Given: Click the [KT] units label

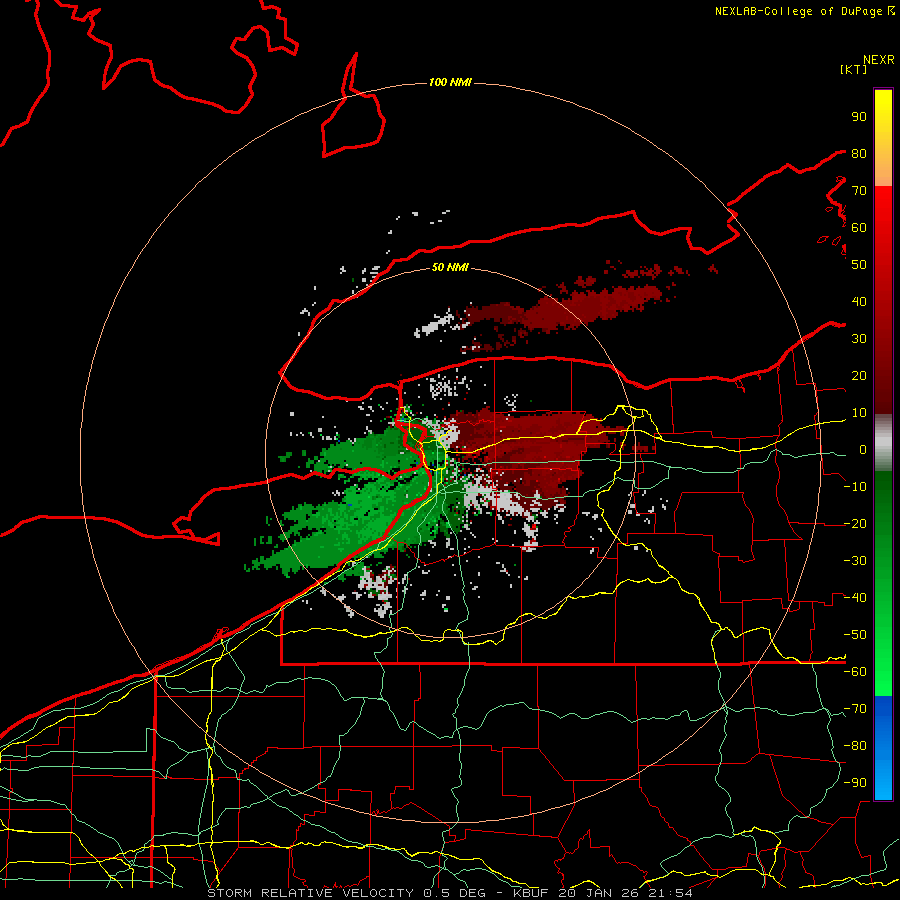Looking at the screenshot, I should (854, 69).
